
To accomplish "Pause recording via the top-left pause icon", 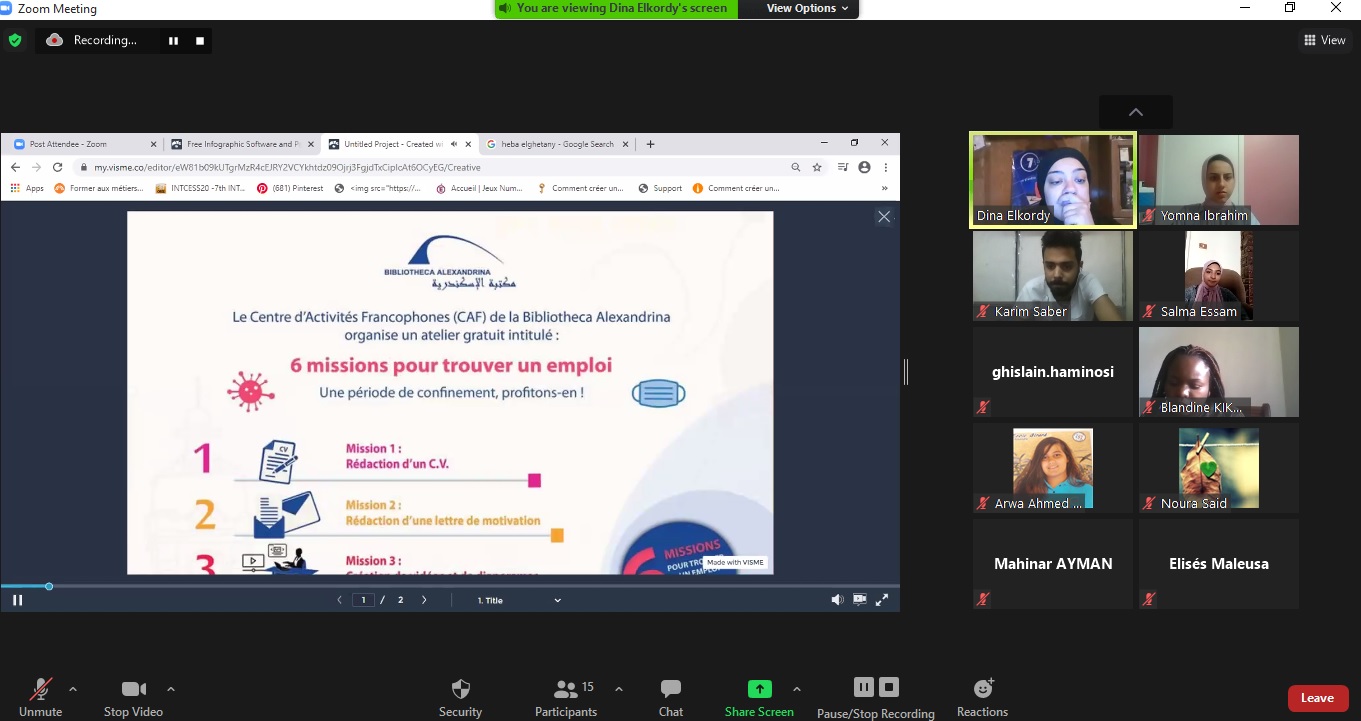I will click(173, 41).
